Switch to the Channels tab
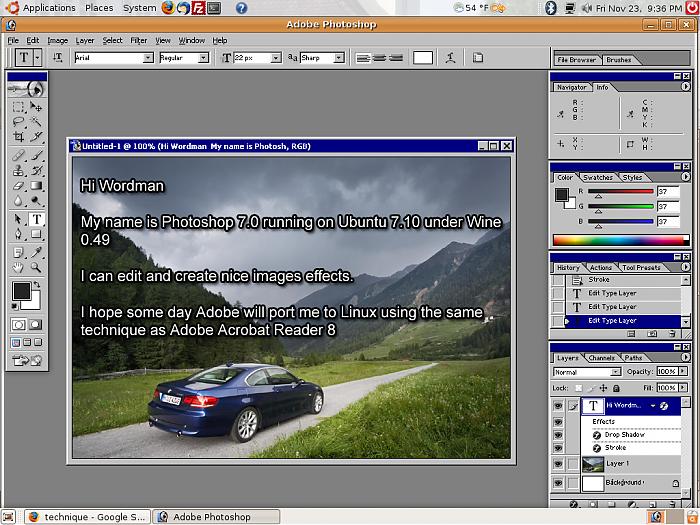The height and width of the screenshot is (525, 700). 601,357
